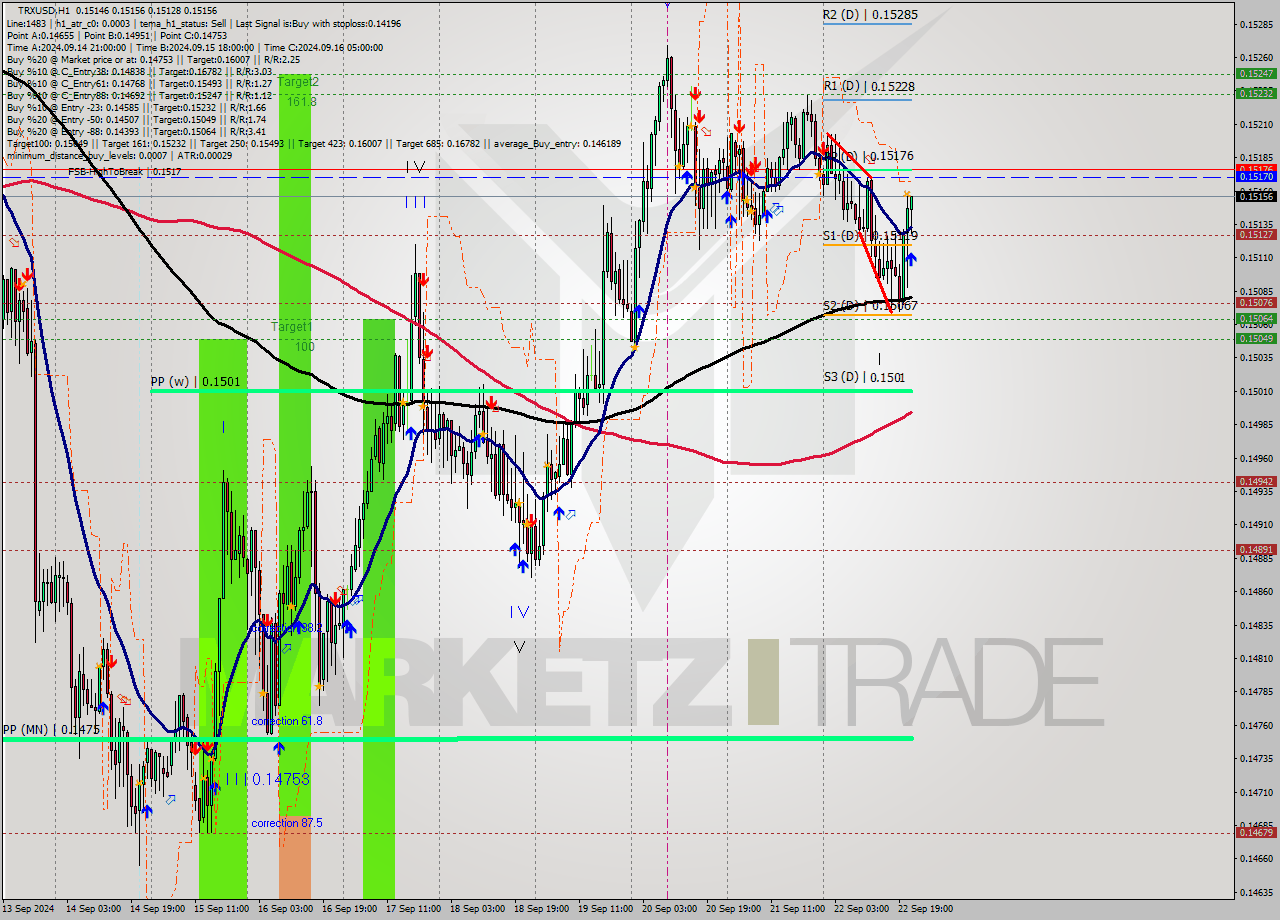Click the 17 Sep 11:00 time axis label
1280x920 pixels.
pos(413,909)
